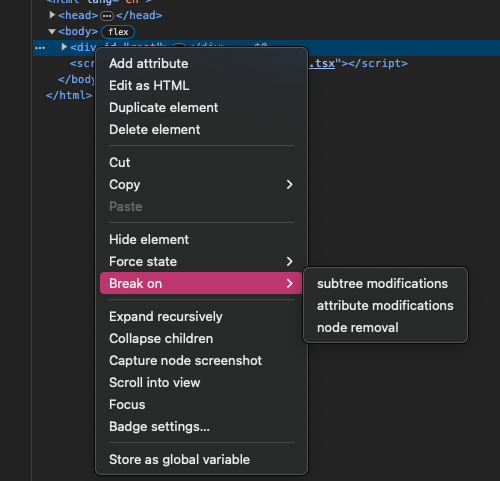Image resolution: width=500 pixels, height=481 pixels.
Task: Click the three-dot actions icon on selected row
Action: click(40, 48)
